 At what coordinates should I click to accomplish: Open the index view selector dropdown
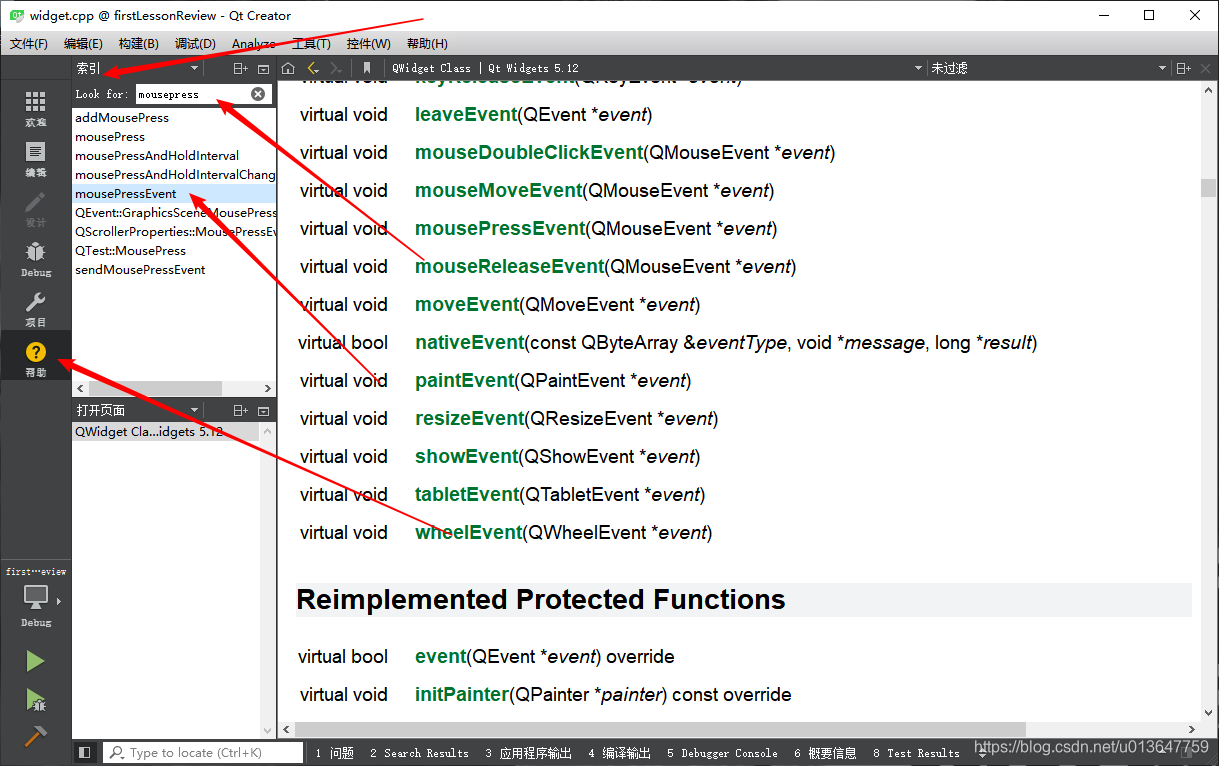138,68
